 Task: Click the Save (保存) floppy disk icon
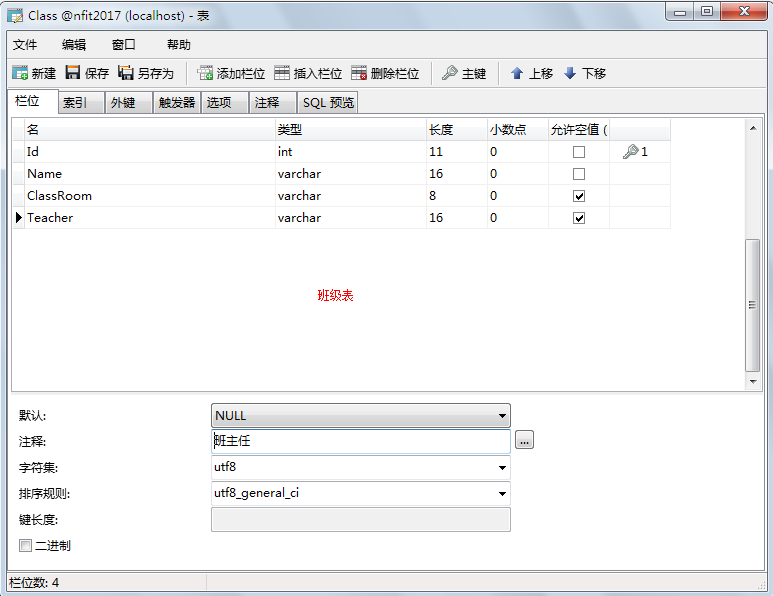click(73, 73)
